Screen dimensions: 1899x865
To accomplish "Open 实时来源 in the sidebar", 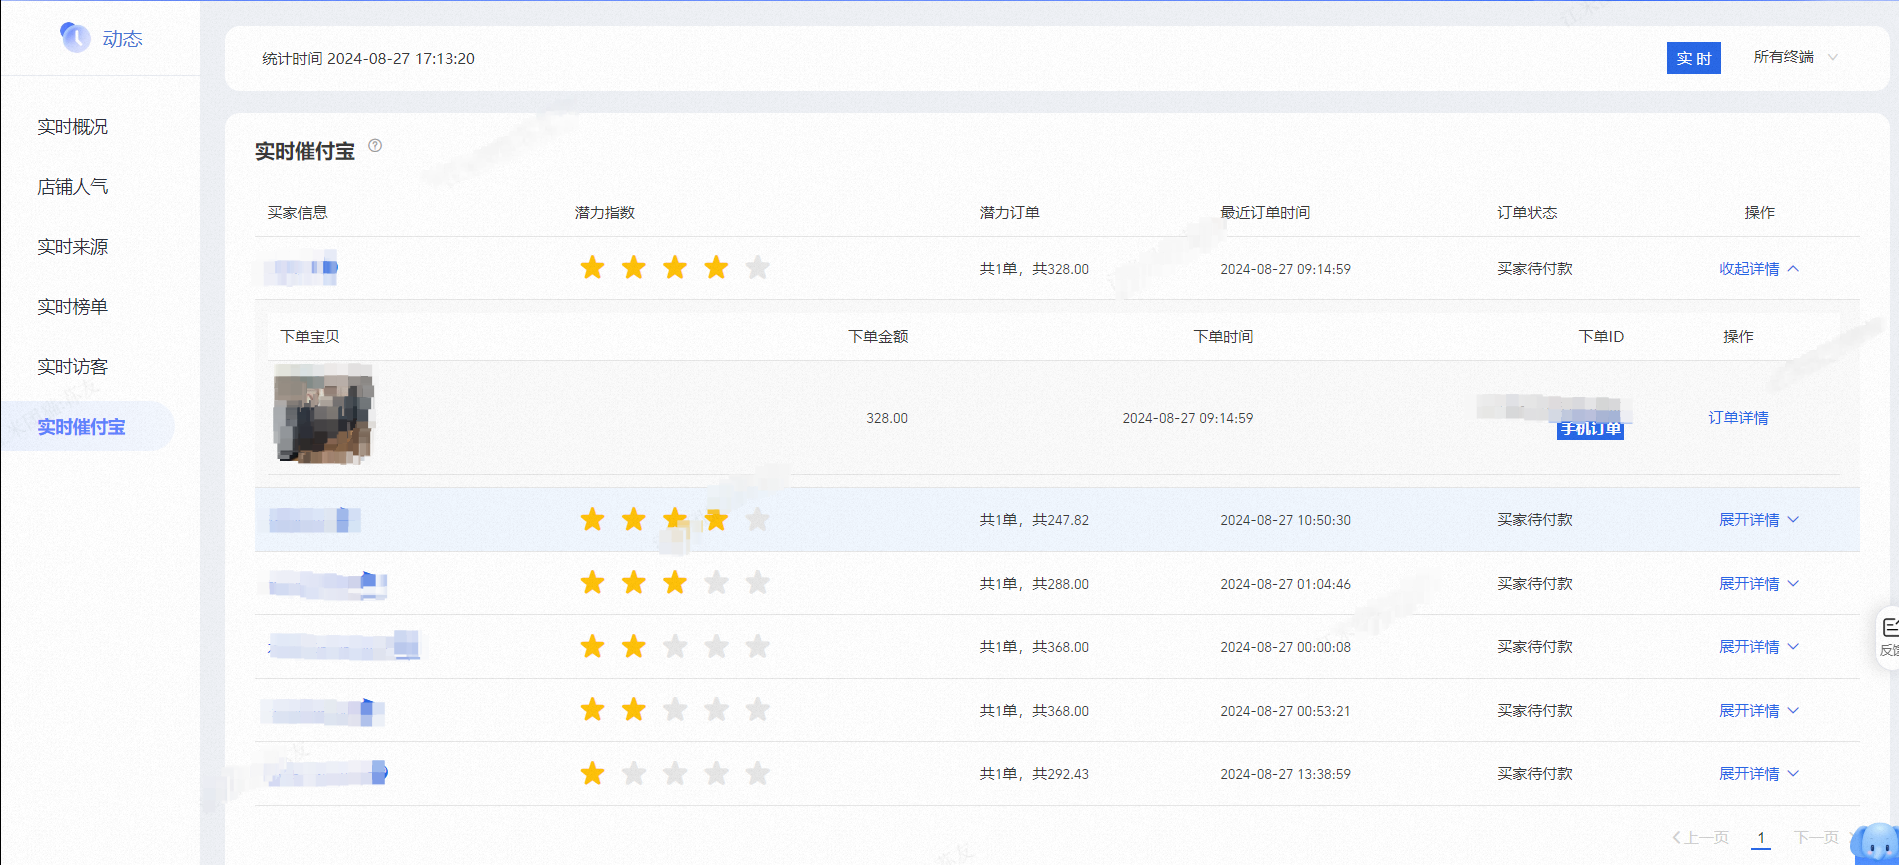I will pos(73,247).
